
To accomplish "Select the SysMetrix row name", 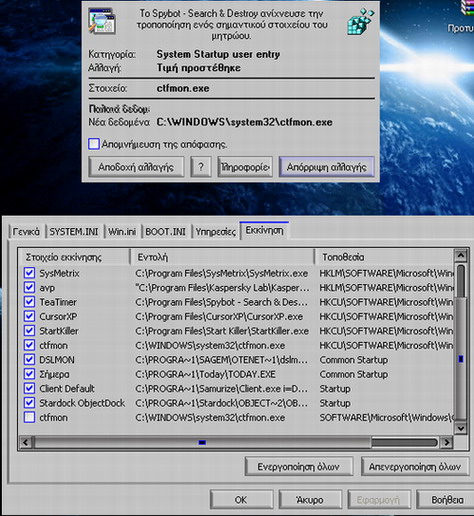I will 59,273.
